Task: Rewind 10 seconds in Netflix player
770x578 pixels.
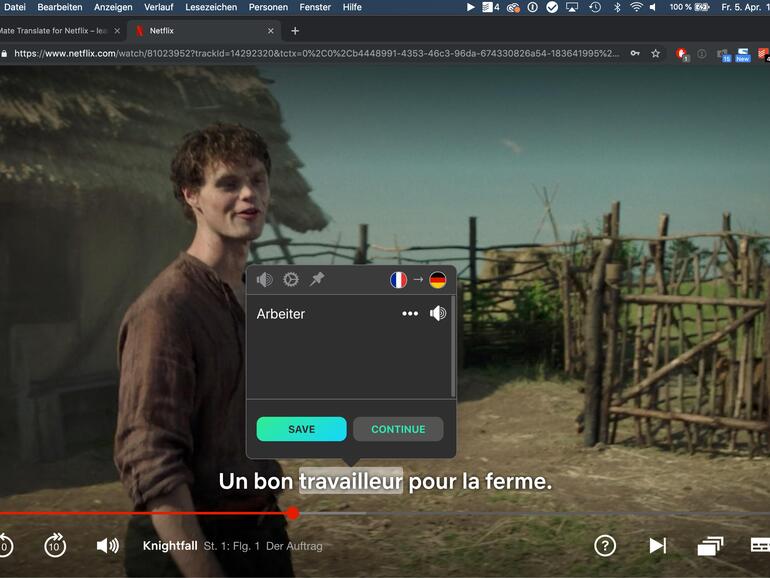Action: (x=5, y=545)
